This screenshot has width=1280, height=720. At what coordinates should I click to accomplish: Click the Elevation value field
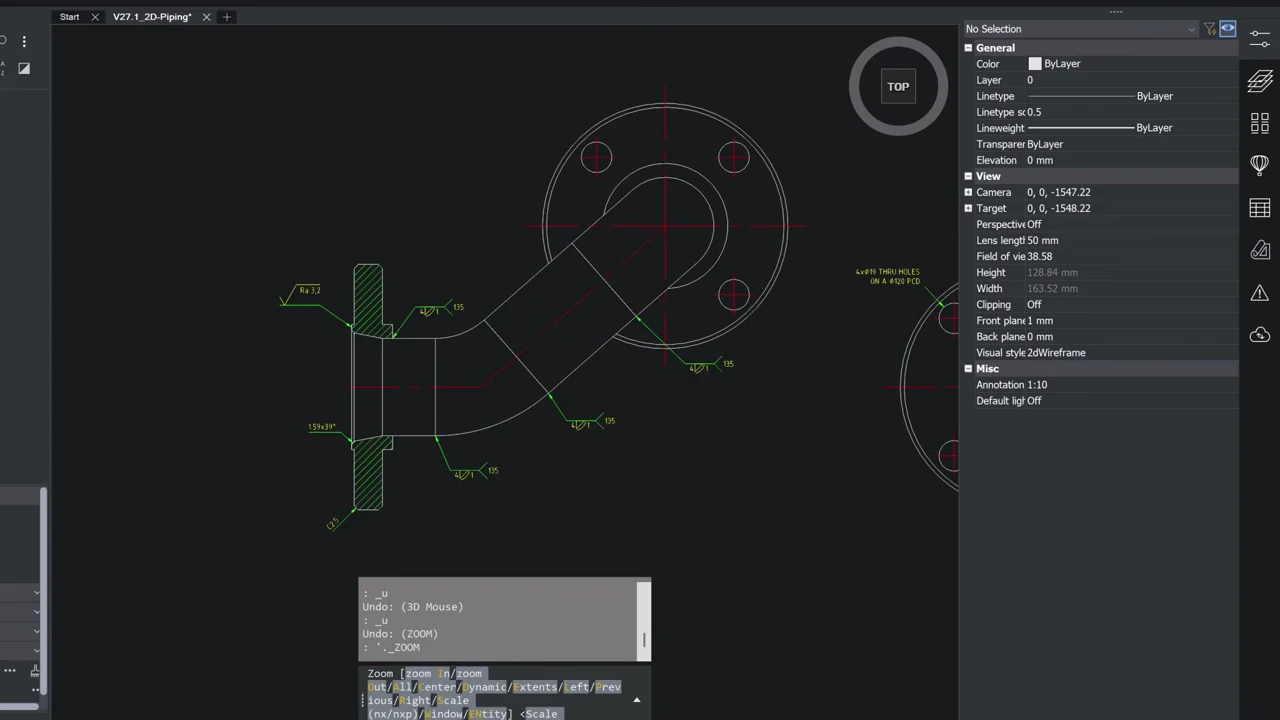click(1130, 160)
